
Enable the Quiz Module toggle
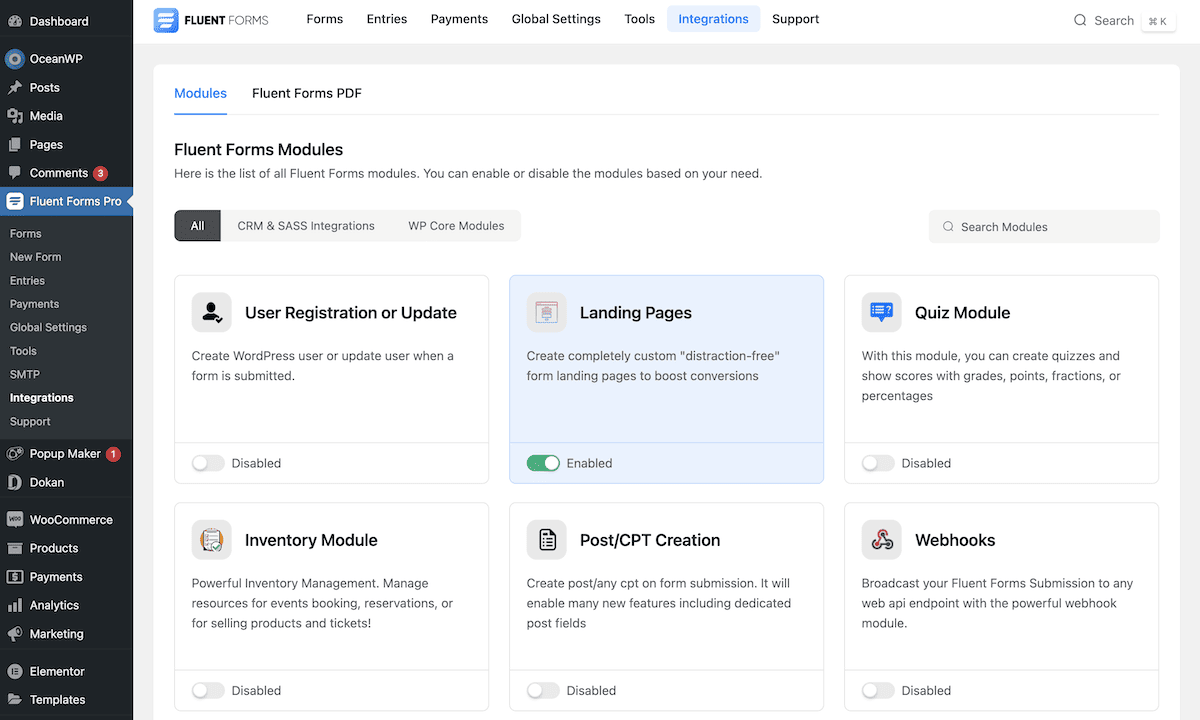click(878, 463)
